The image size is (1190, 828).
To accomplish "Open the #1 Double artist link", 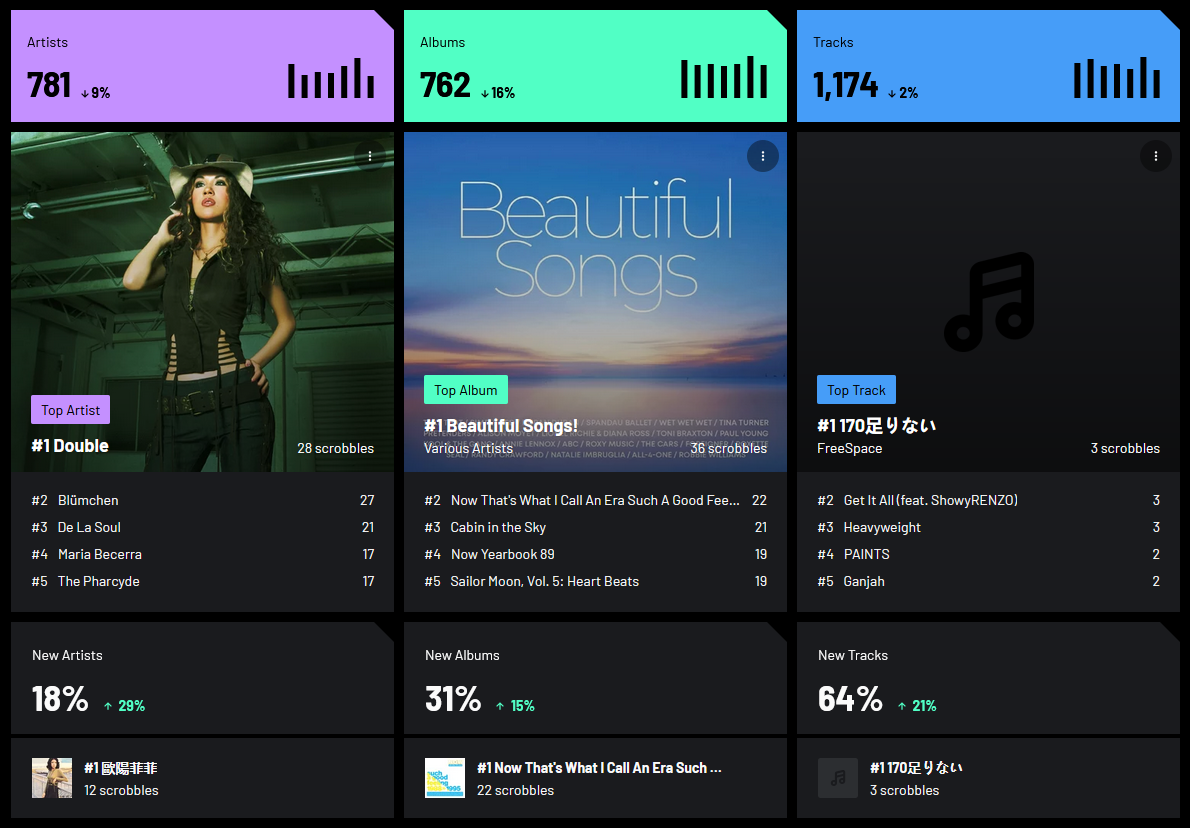I will [70, 446].
